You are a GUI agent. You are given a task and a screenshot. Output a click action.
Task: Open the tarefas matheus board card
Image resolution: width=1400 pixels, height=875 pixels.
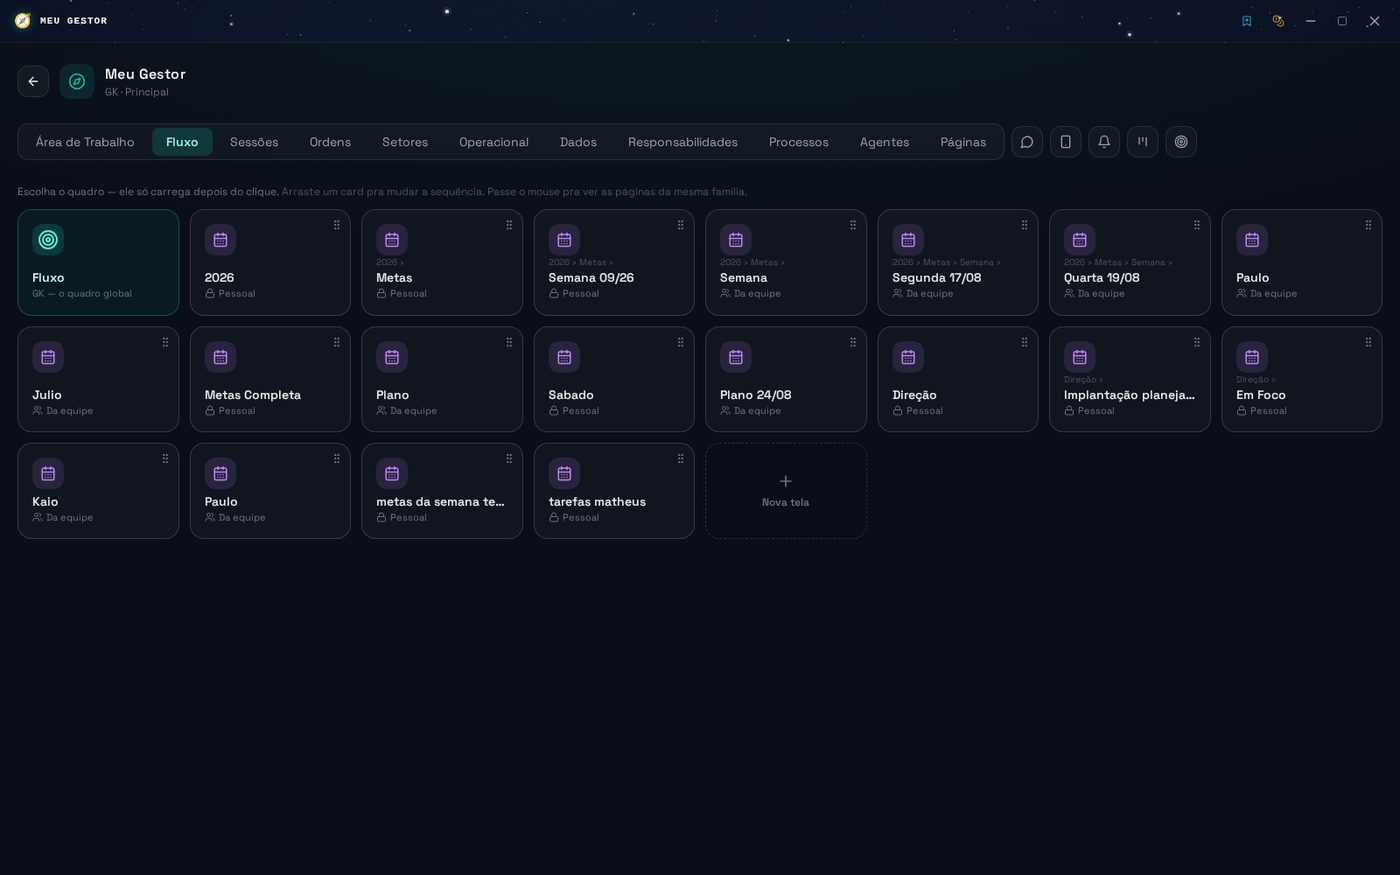614,491
